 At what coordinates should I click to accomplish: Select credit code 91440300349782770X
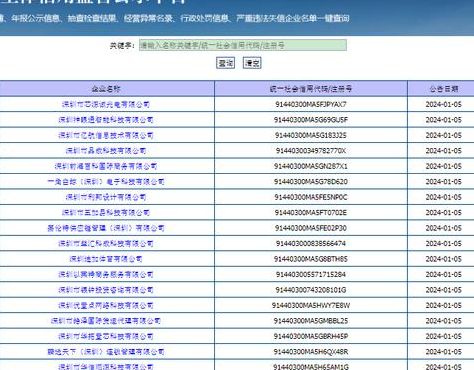coord(311,151)
